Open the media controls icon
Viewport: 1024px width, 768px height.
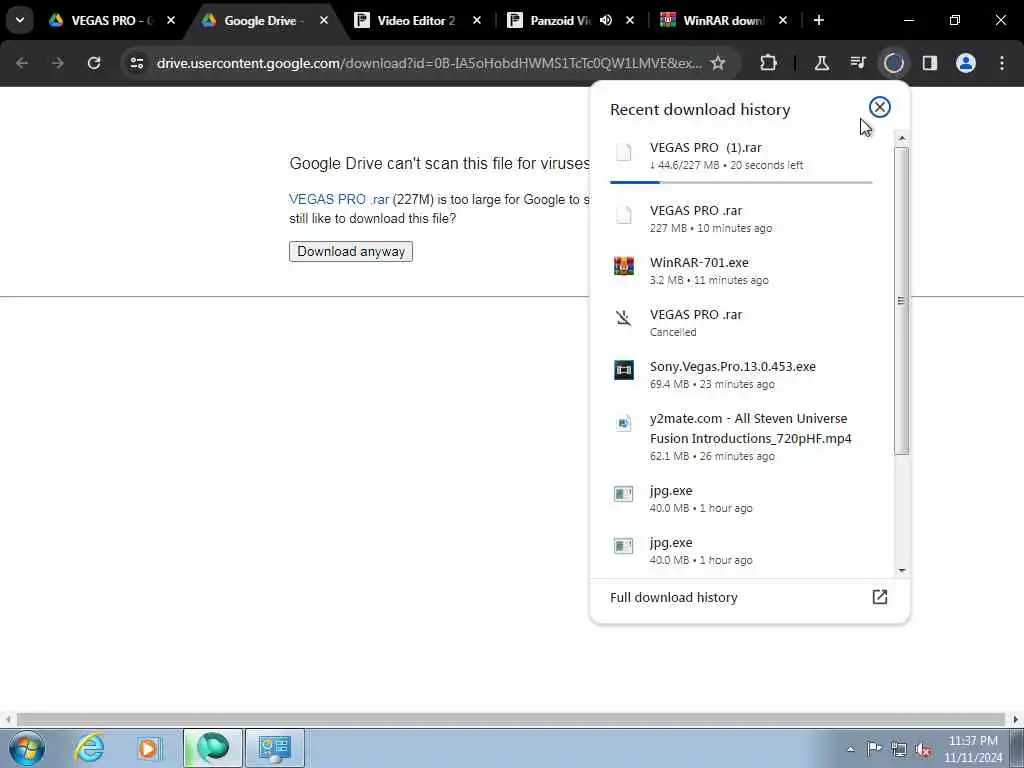pos(857,63)
